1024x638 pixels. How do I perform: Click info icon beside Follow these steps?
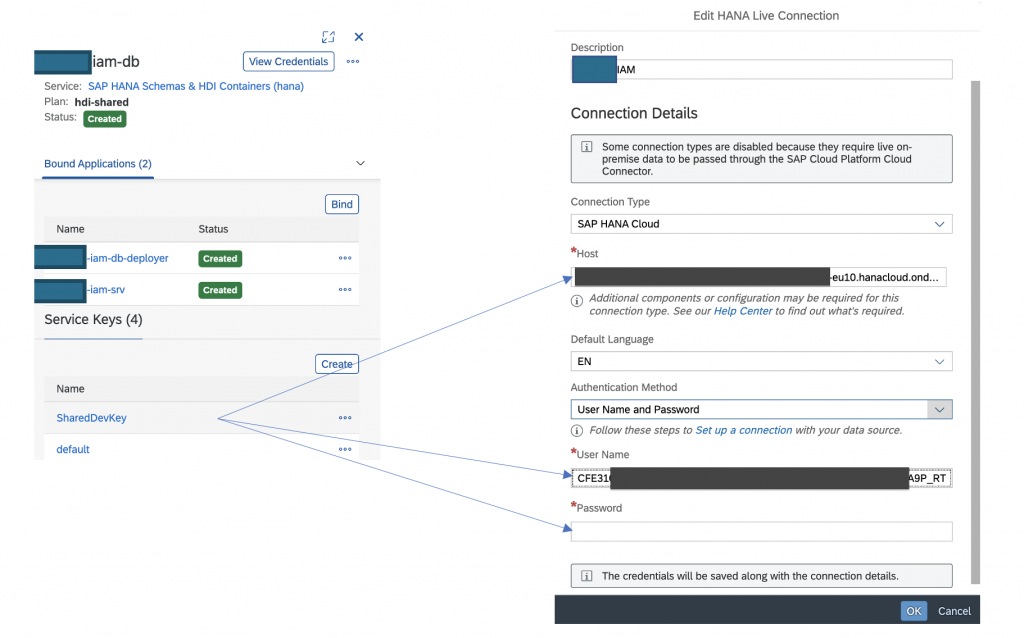pos(577,430)
